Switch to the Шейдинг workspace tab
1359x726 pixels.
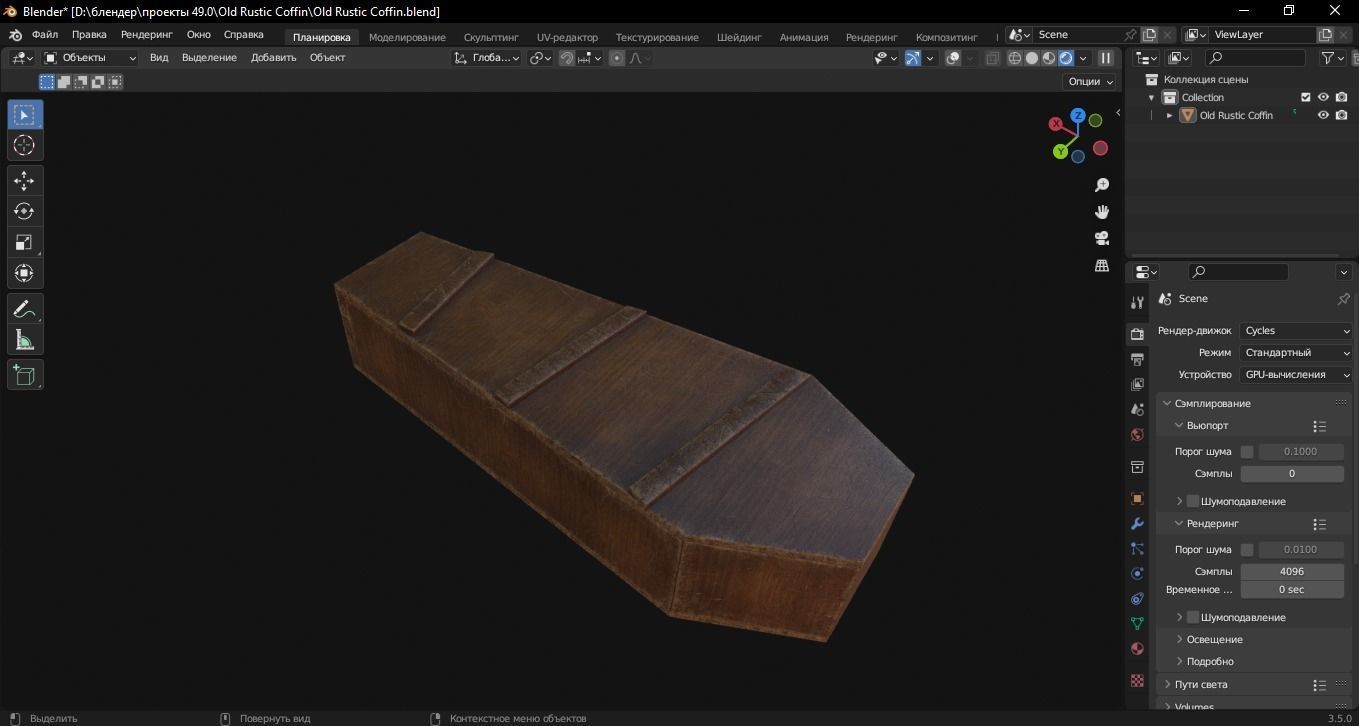[739, 37]
